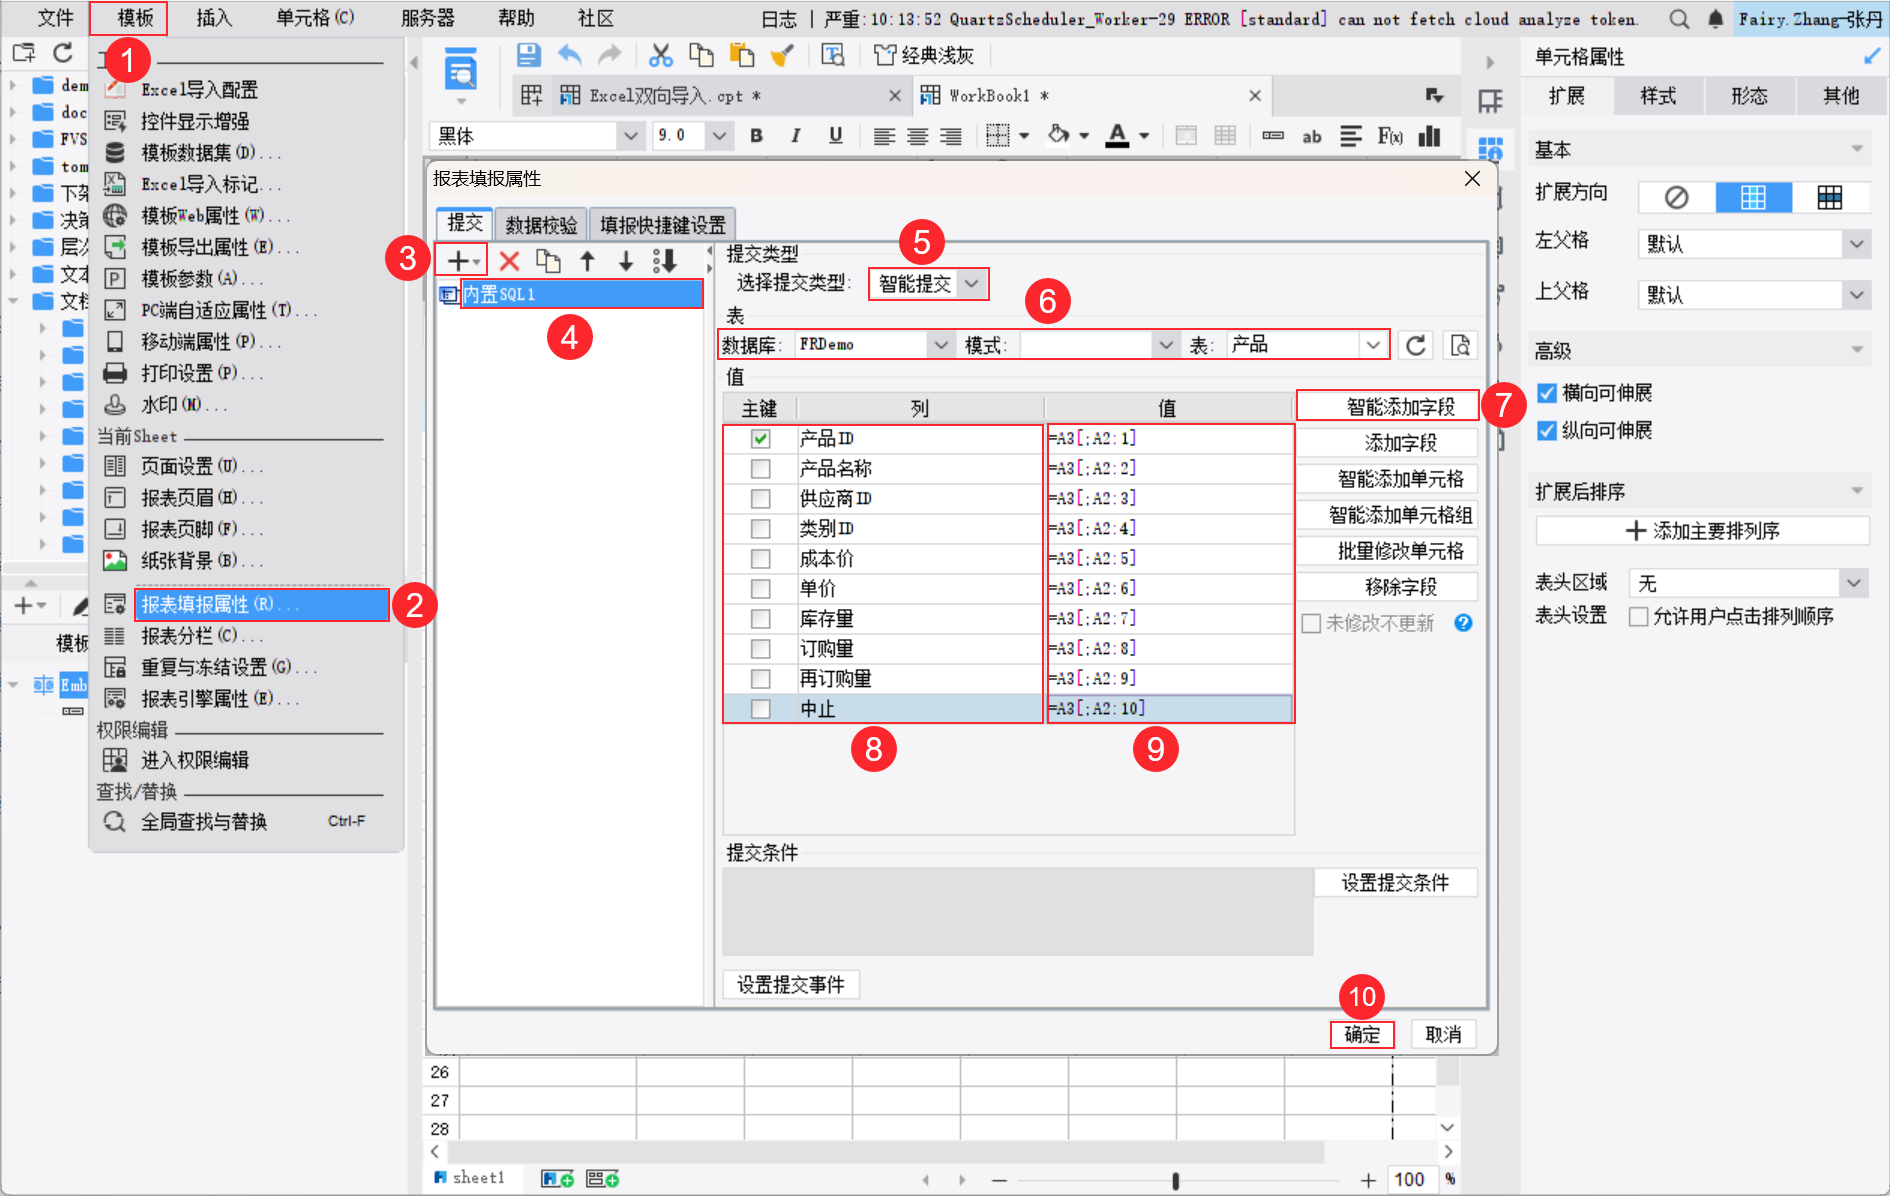1890x1196 pixels.
Task: Insert a chart using the bar chart icon
Action: click(x=1430, y=136)
